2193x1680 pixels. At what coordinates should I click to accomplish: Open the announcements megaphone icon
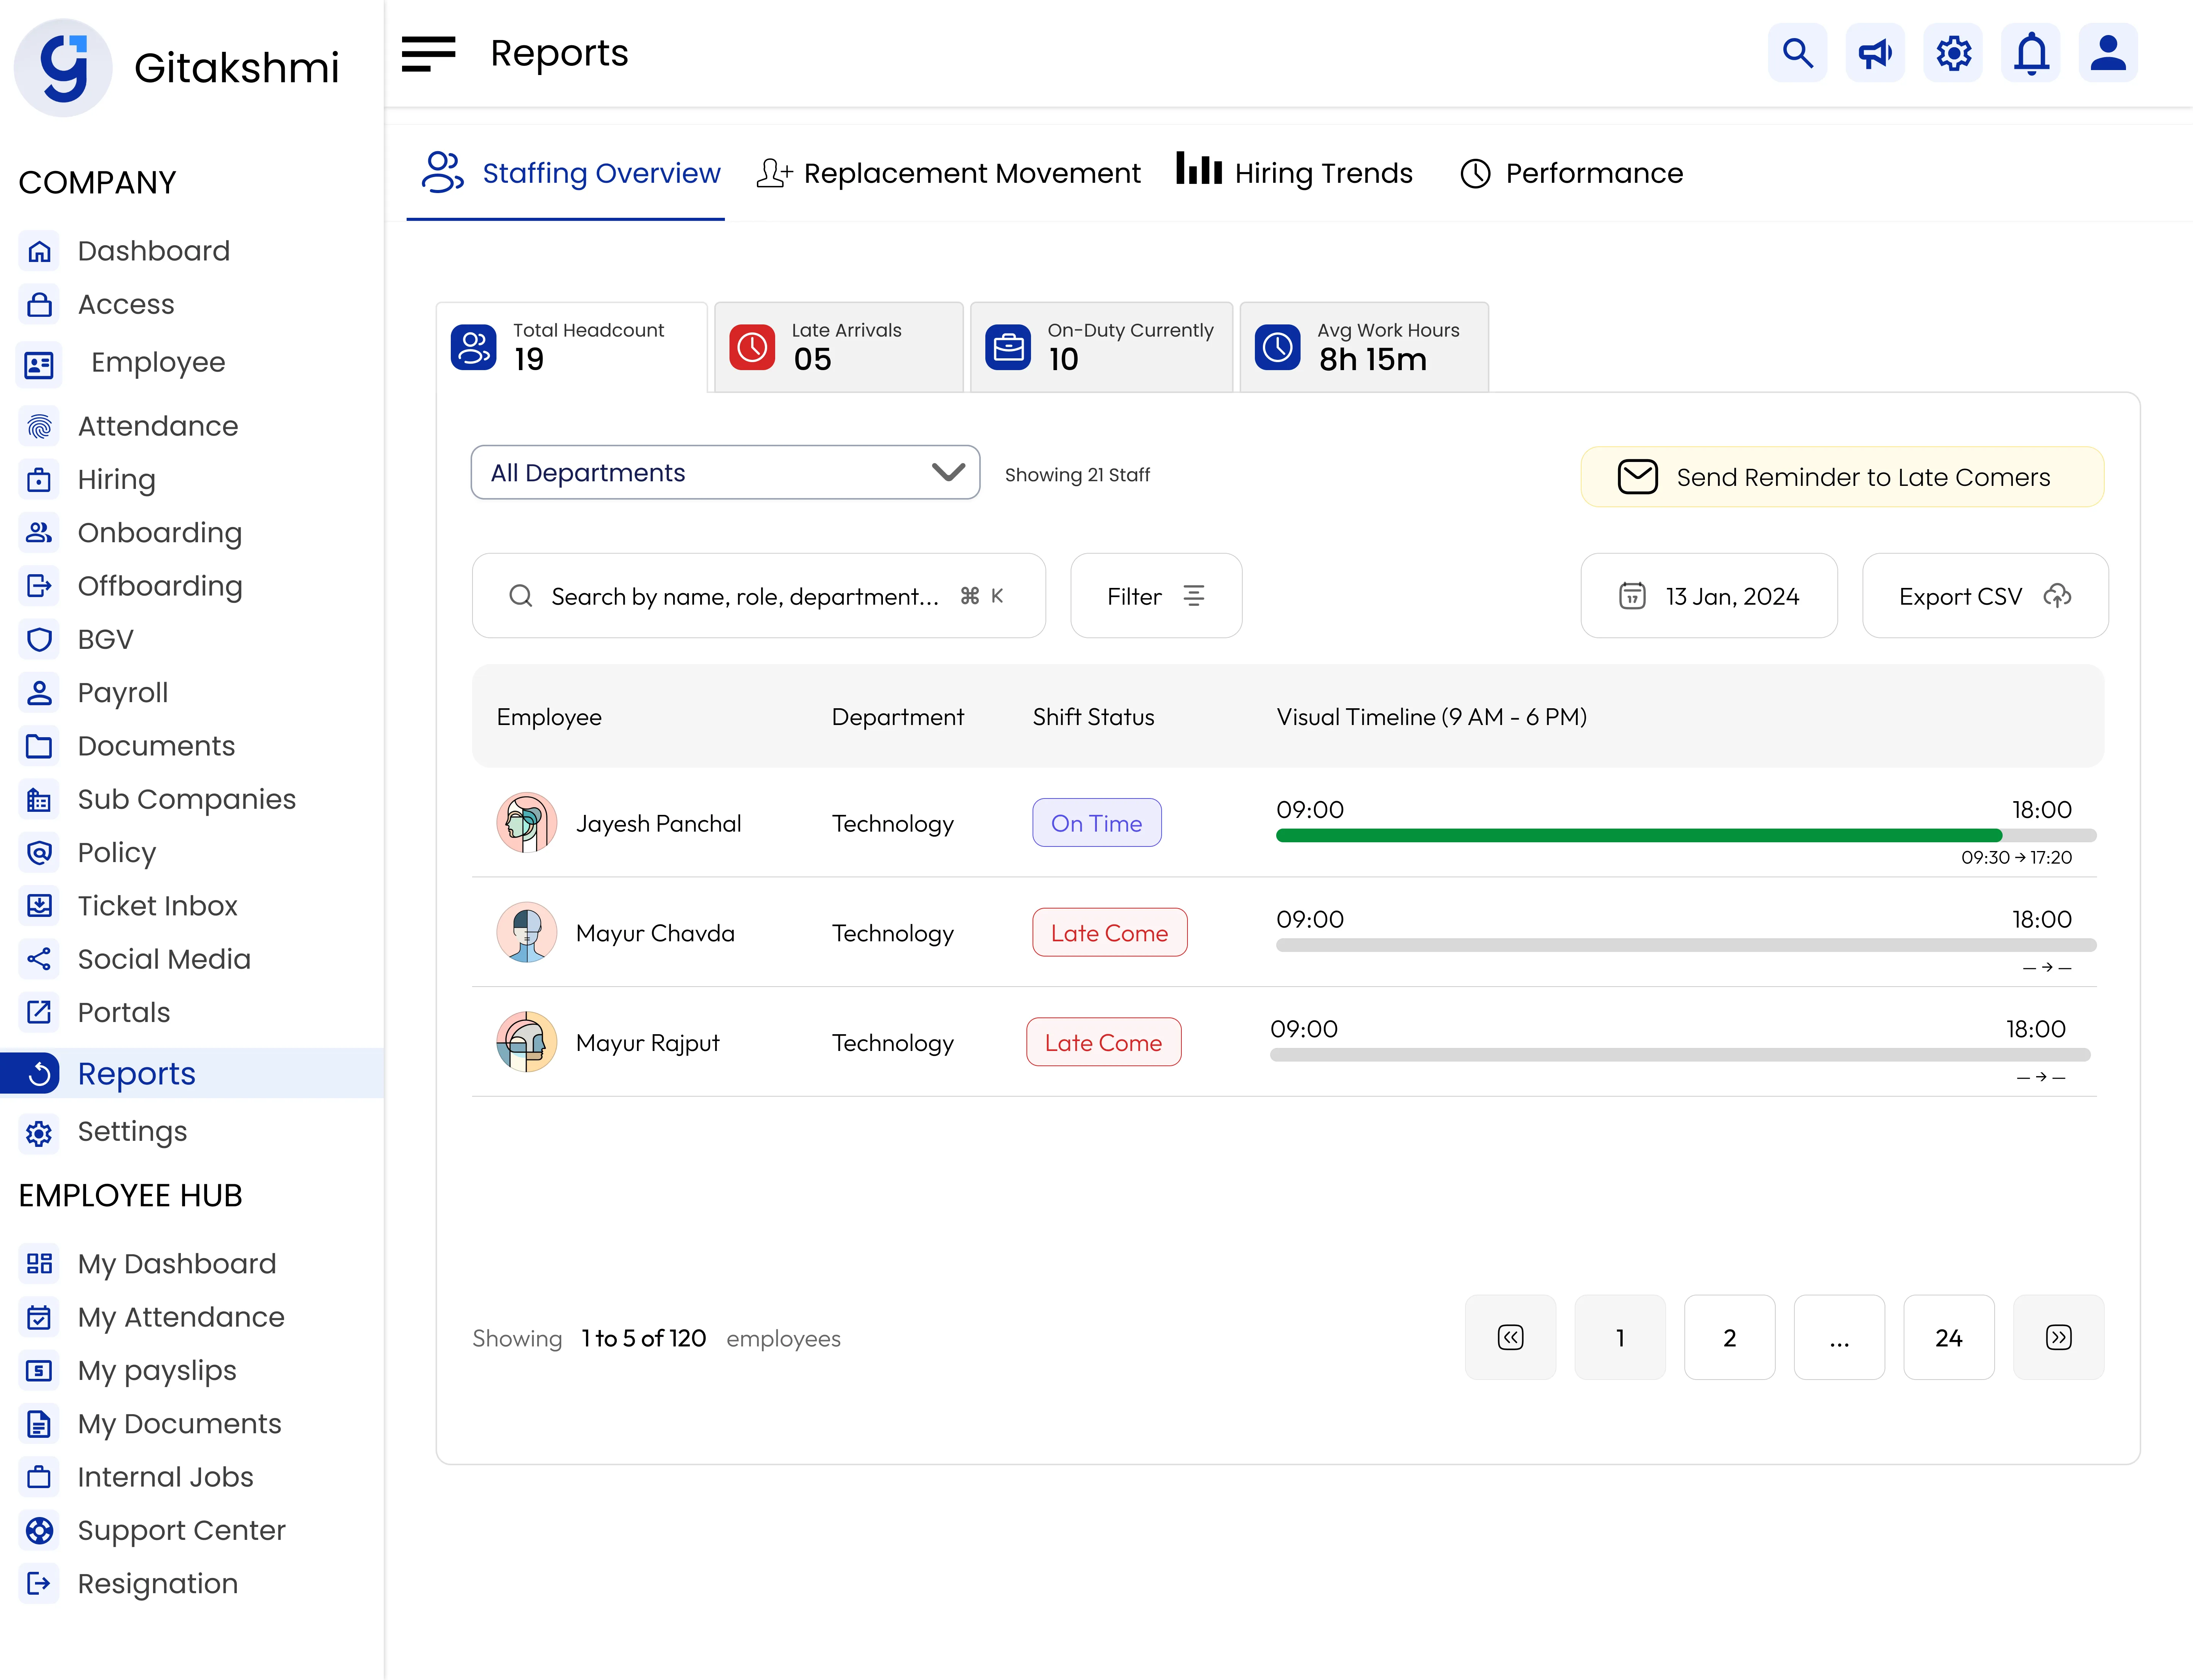click(1875, 53)
